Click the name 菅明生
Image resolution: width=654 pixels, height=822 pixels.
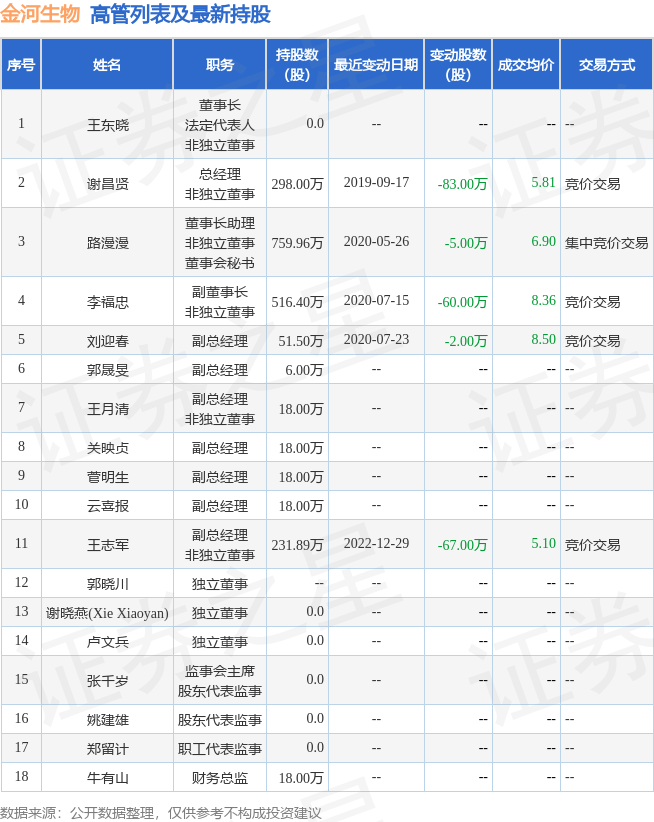tap(107, 477)
